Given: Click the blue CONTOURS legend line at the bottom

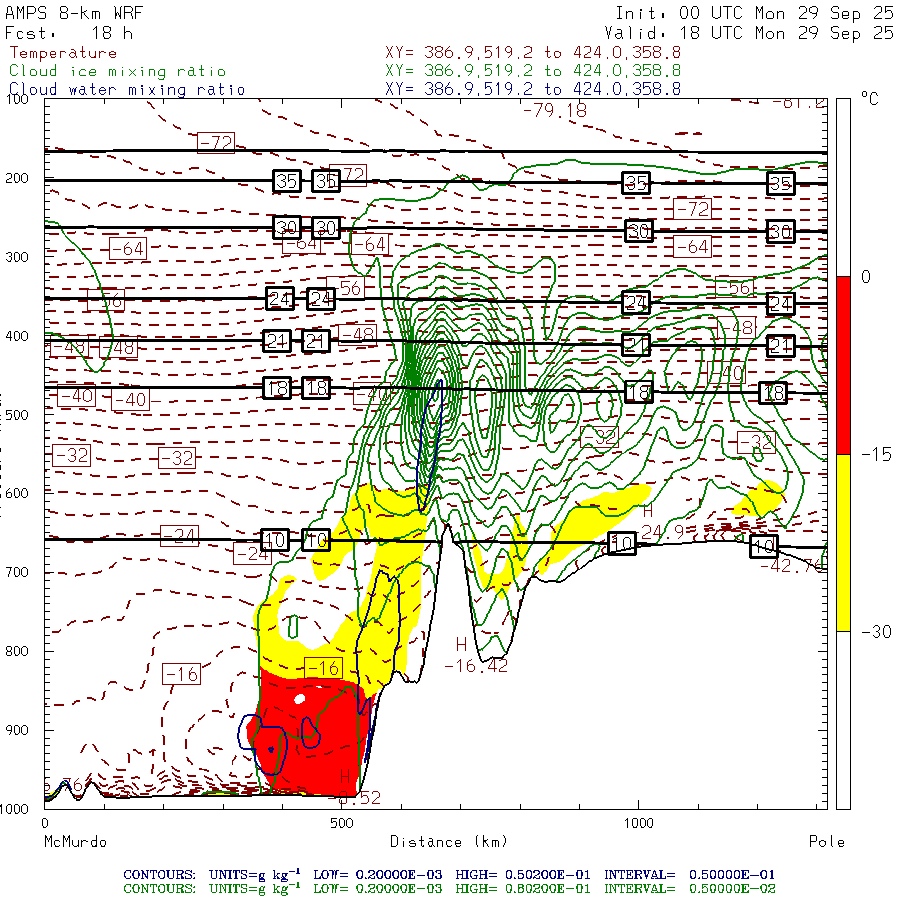Looking at the screenshot, I should click(x=449, y=875).
